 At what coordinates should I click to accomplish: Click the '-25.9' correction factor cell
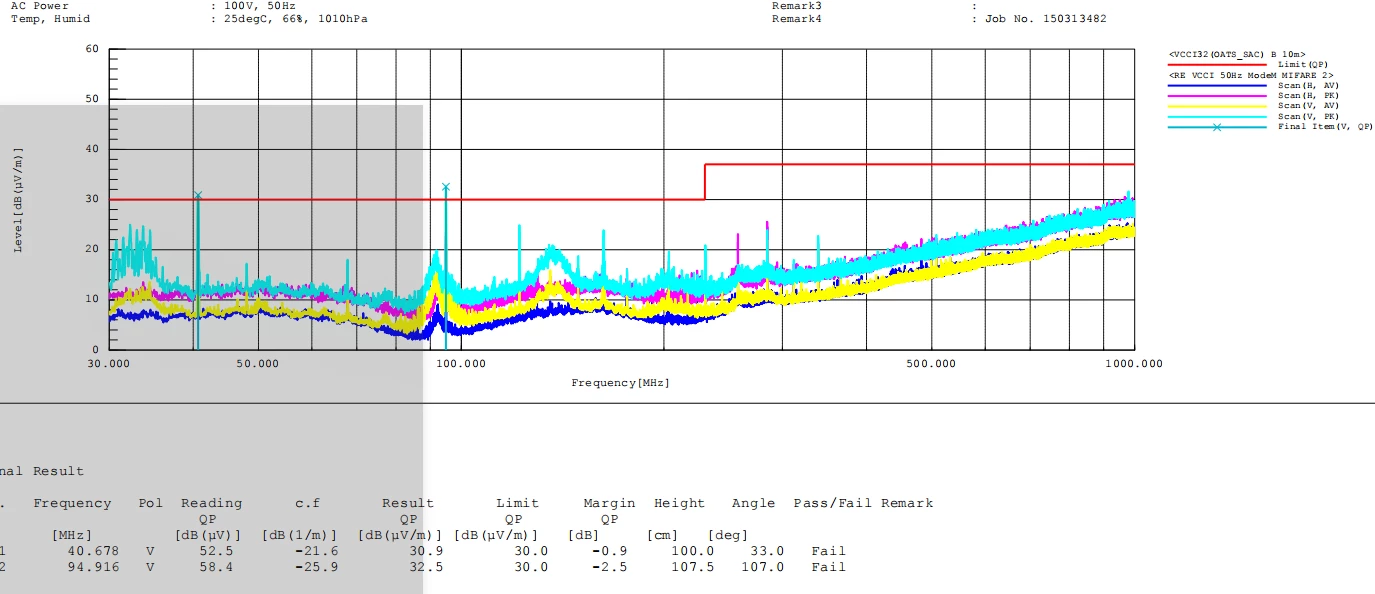[317, 567]
